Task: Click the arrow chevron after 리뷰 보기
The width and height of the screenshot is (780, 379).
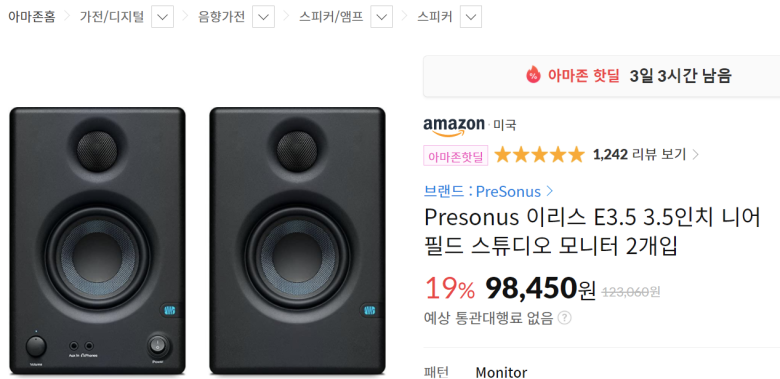Action: click(x=695, y=155)
